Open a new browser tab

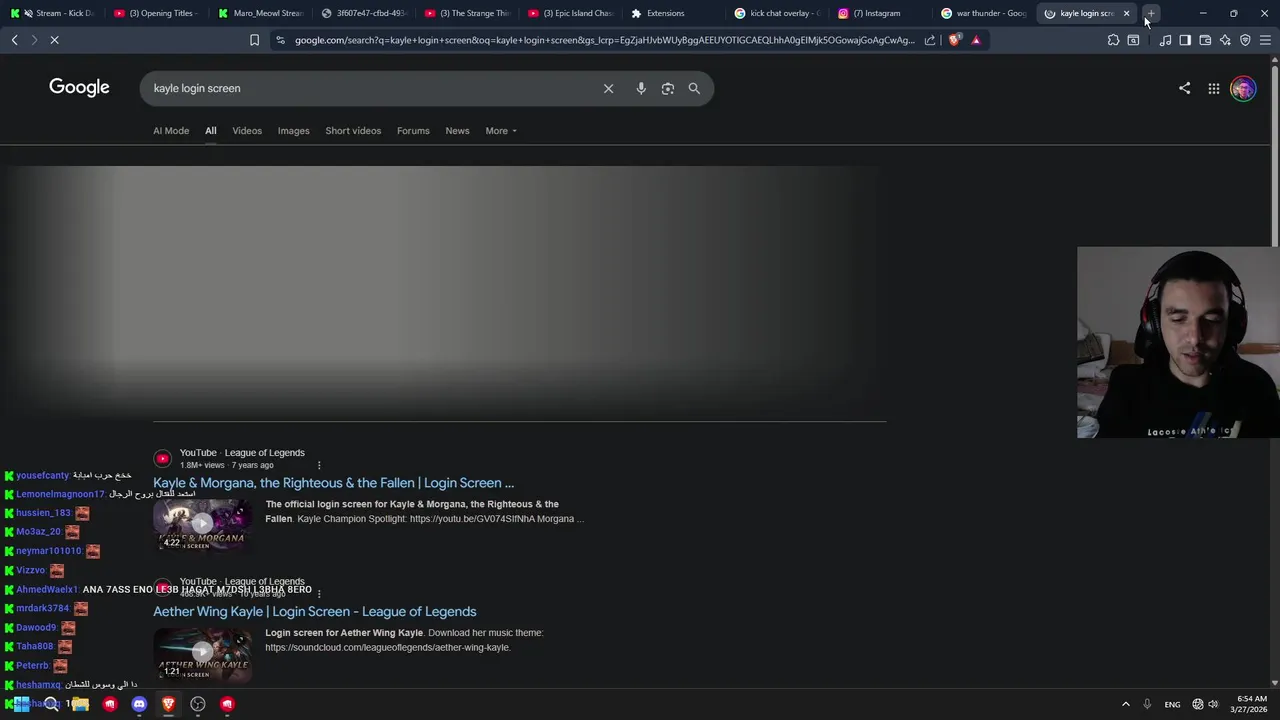pyautogui.click(x=1151, y=13)
